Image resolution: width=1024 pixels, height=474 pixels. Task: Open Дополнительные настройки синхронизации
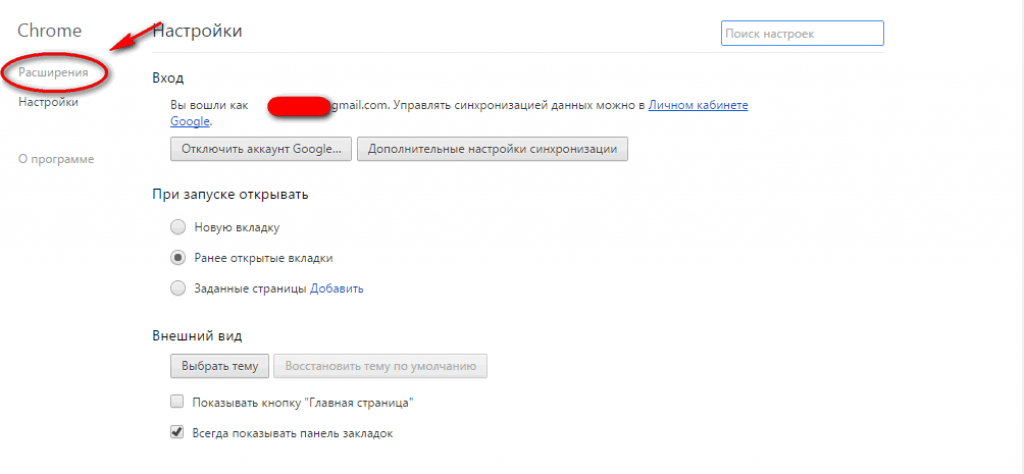(492, 149)
